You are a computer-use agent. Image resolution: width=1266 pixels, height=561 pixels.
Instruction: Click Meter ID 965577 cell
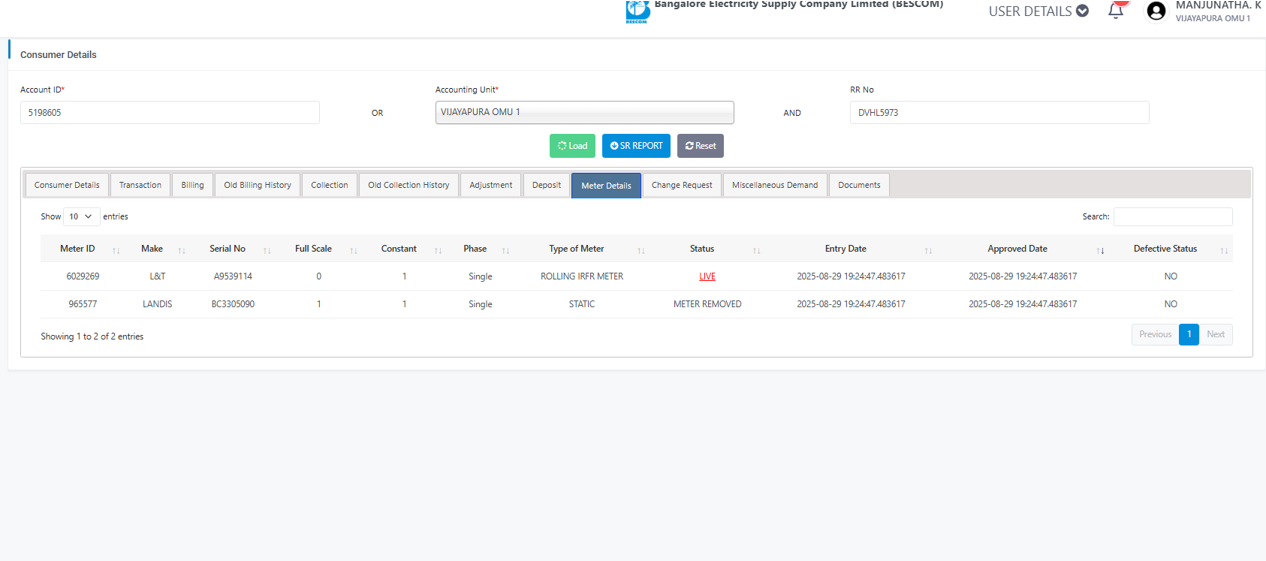click(x=83, y=304)
